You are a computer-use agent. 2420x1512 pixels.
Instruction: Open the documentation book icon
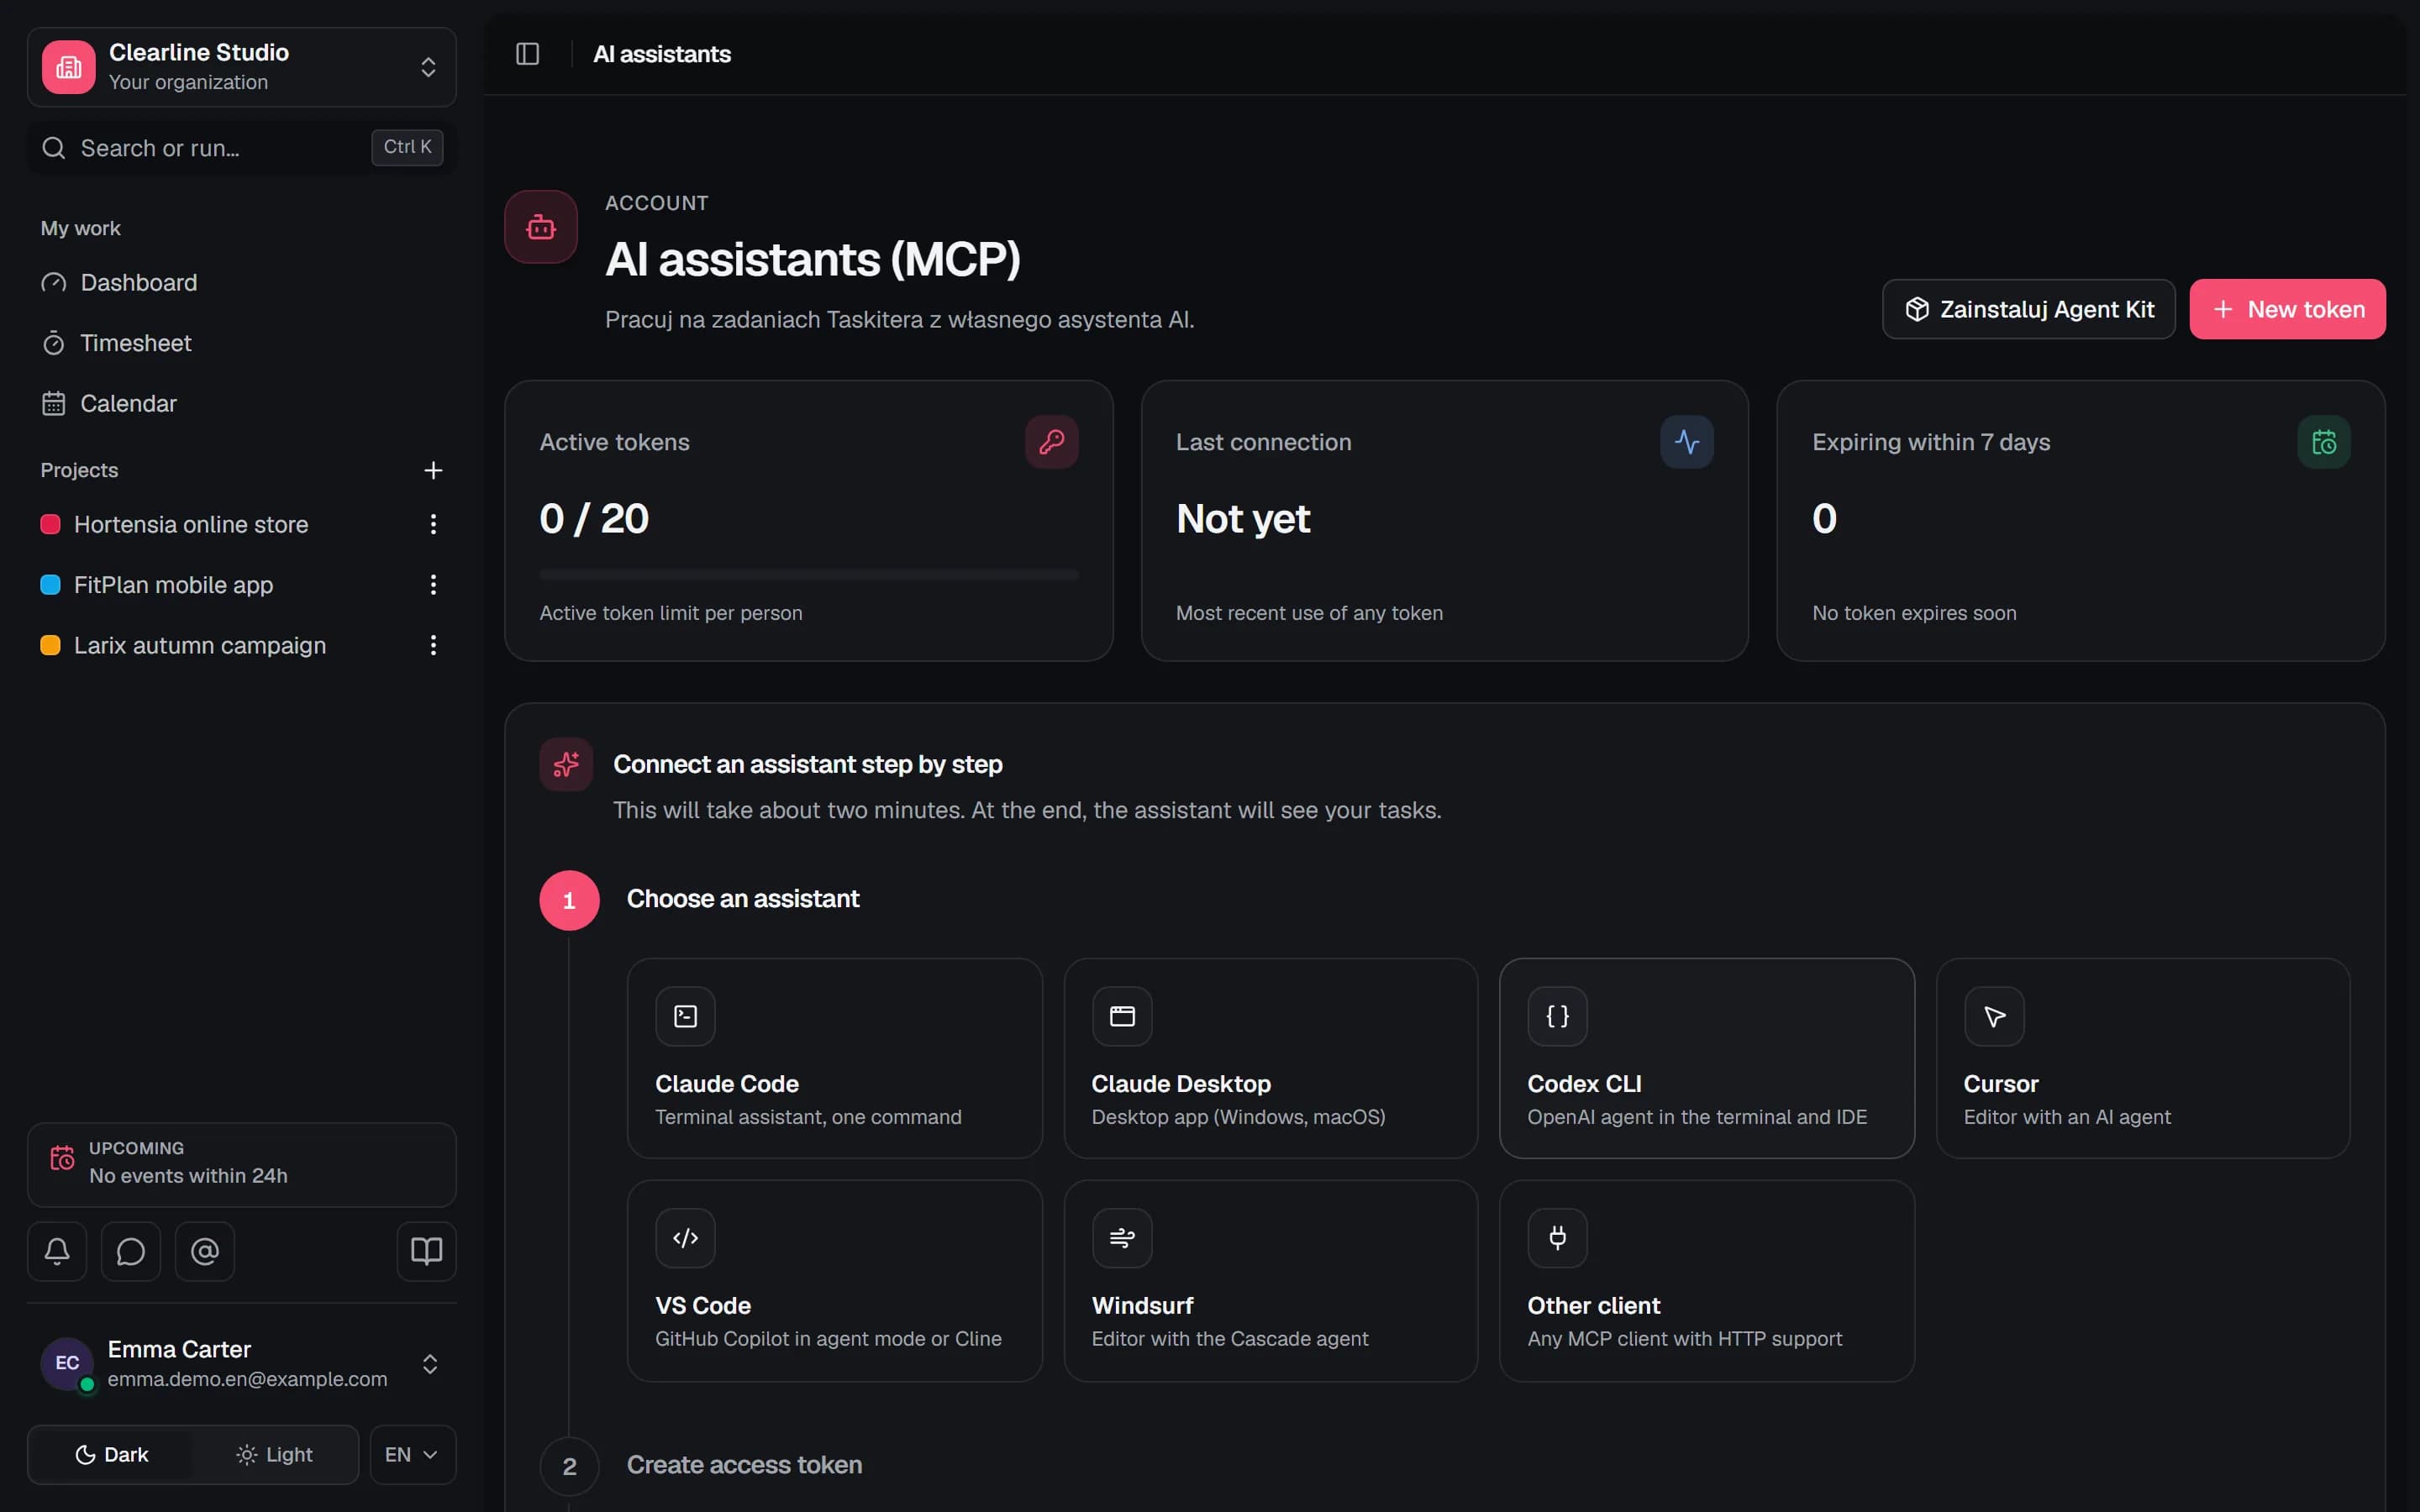click(x=427, y=1251)
